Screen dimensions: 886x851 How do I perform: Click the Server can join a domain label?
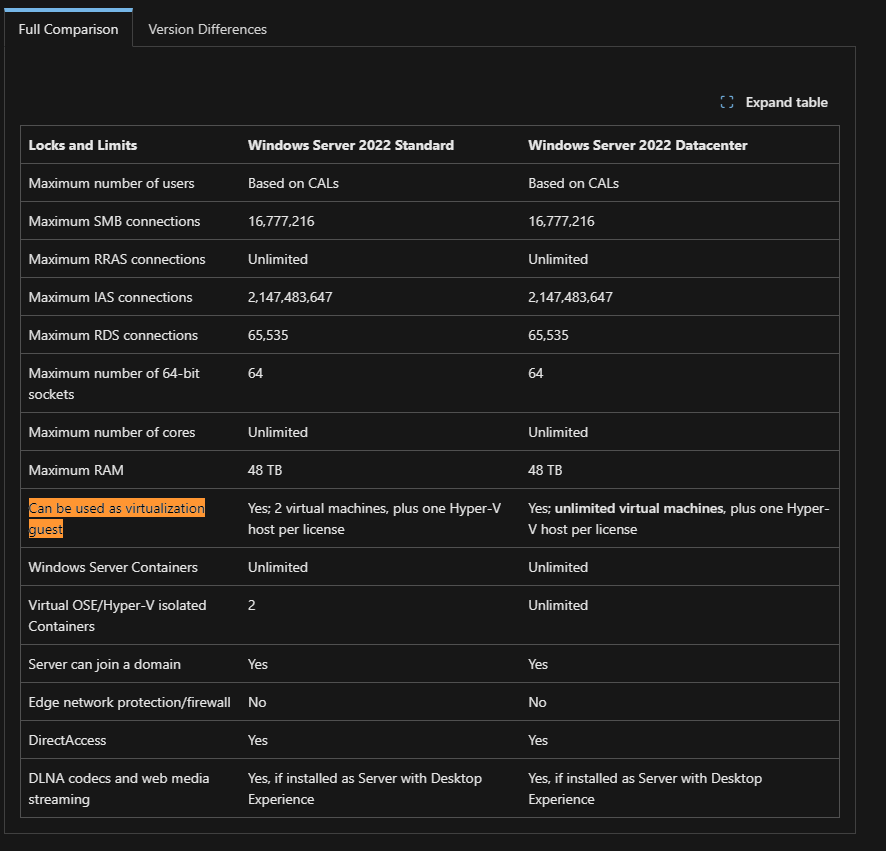[105, 664]
